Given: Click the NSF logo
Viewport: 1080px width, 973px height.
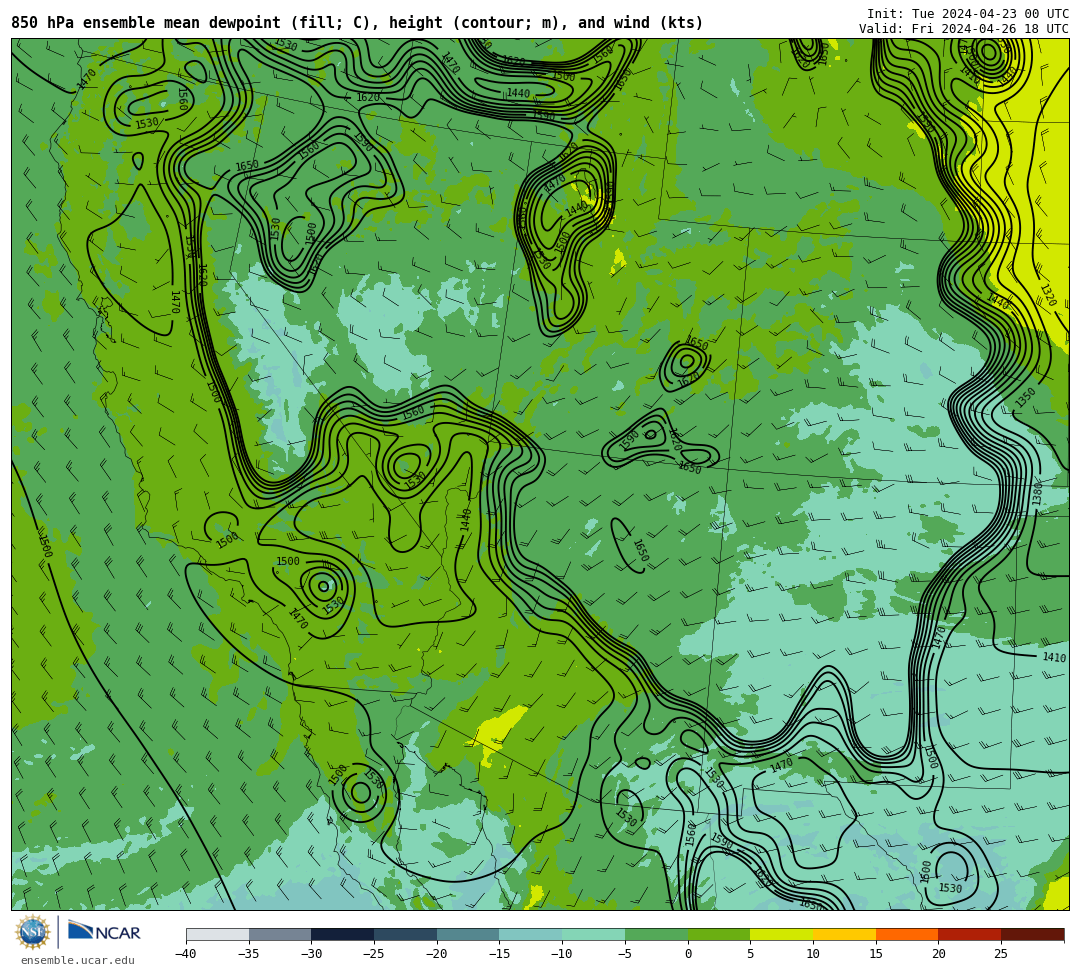Looking at the screenshot, I should tap(32, 932).
